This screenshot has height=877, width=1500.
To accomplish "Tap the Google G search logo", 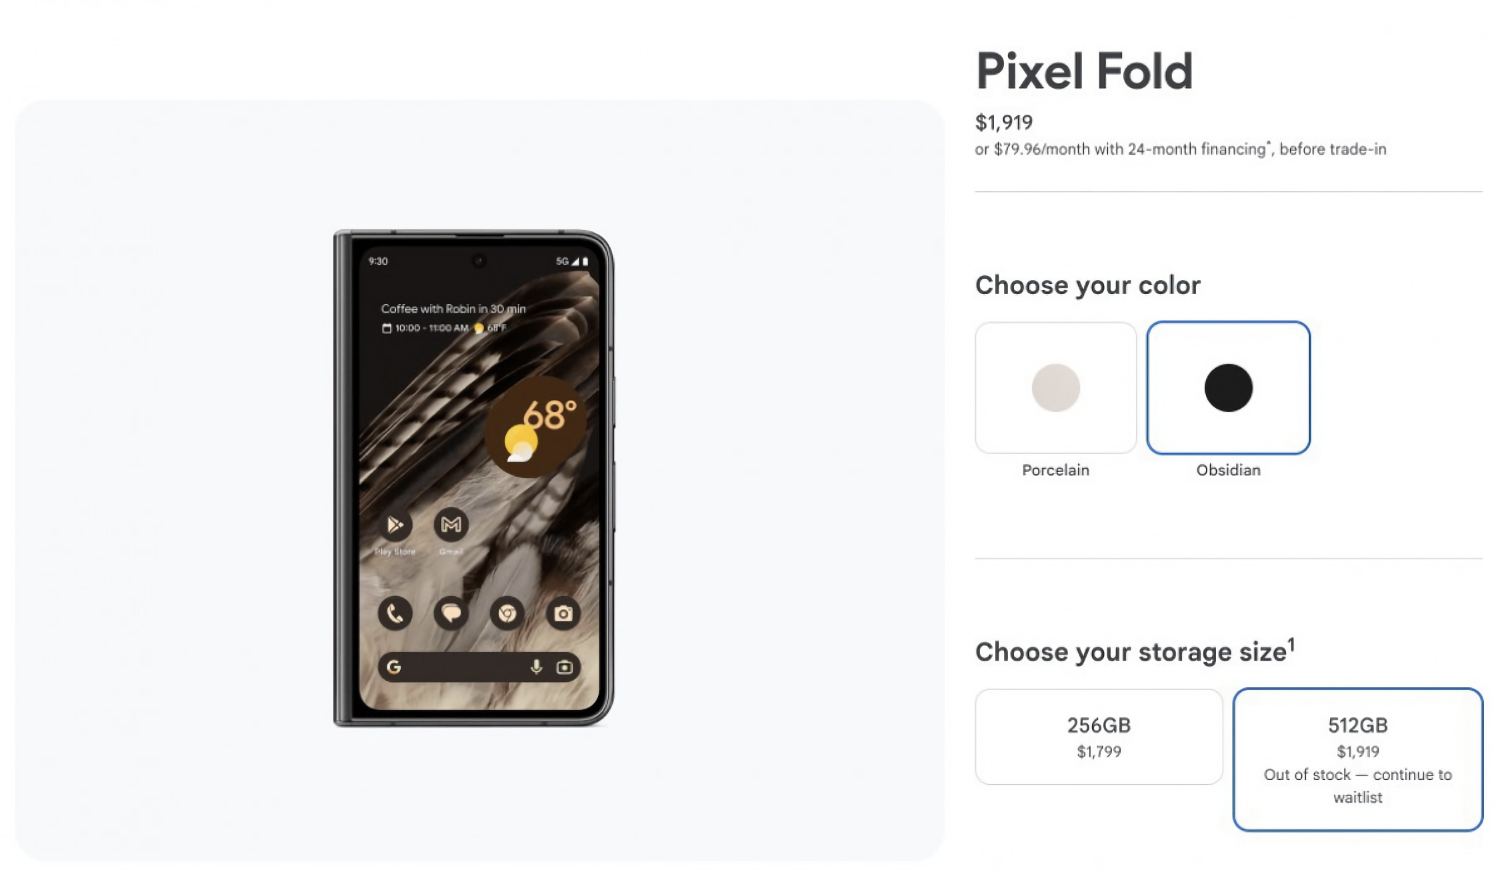I will [394, 667].
